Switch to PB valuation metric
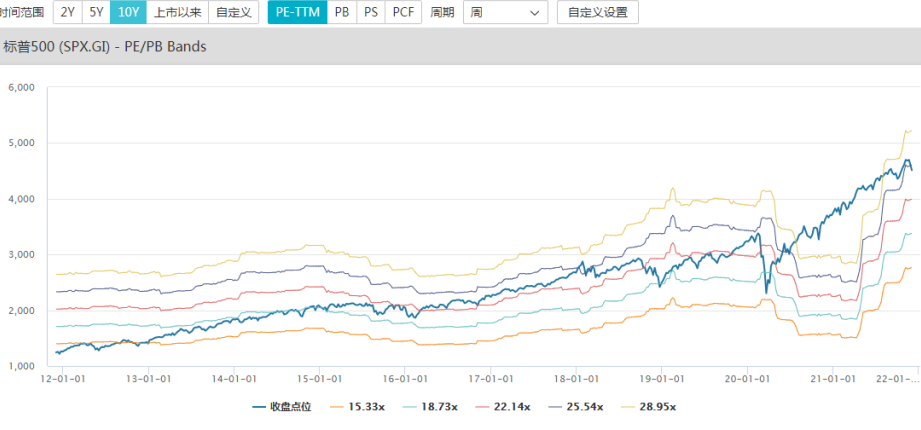Viewport: 921px width, 430px height. click(342, 12)
